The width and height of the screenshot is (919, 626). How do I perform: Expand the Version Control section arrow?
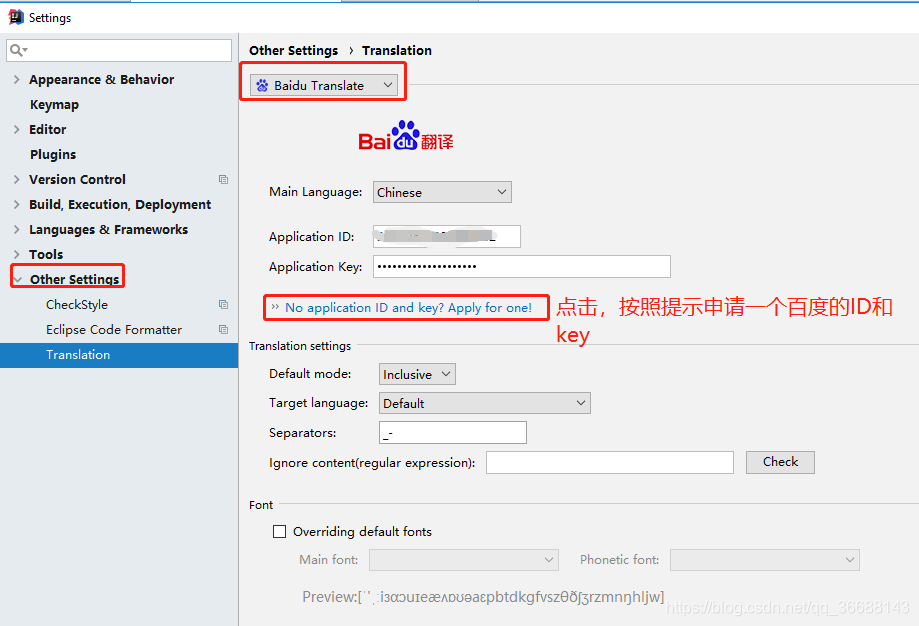click(x=16, y=179)
